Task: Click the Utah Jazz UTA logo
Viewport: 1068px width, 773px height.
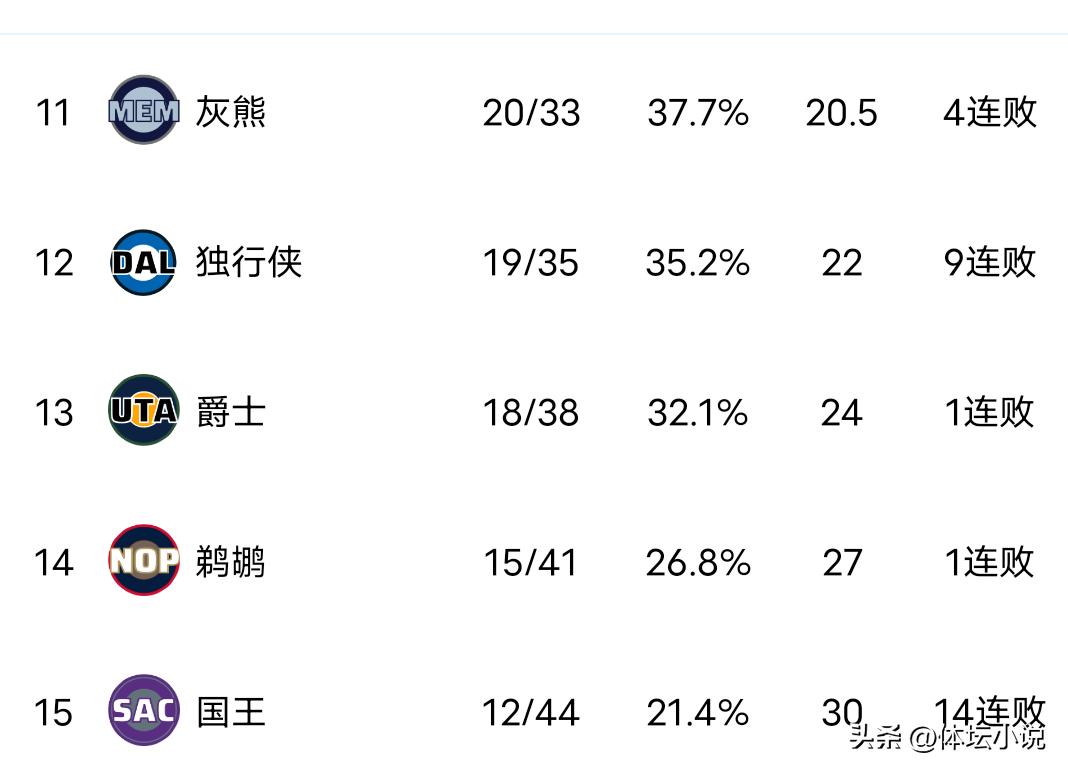Action: pyautogui.click(x=143, y=411)
